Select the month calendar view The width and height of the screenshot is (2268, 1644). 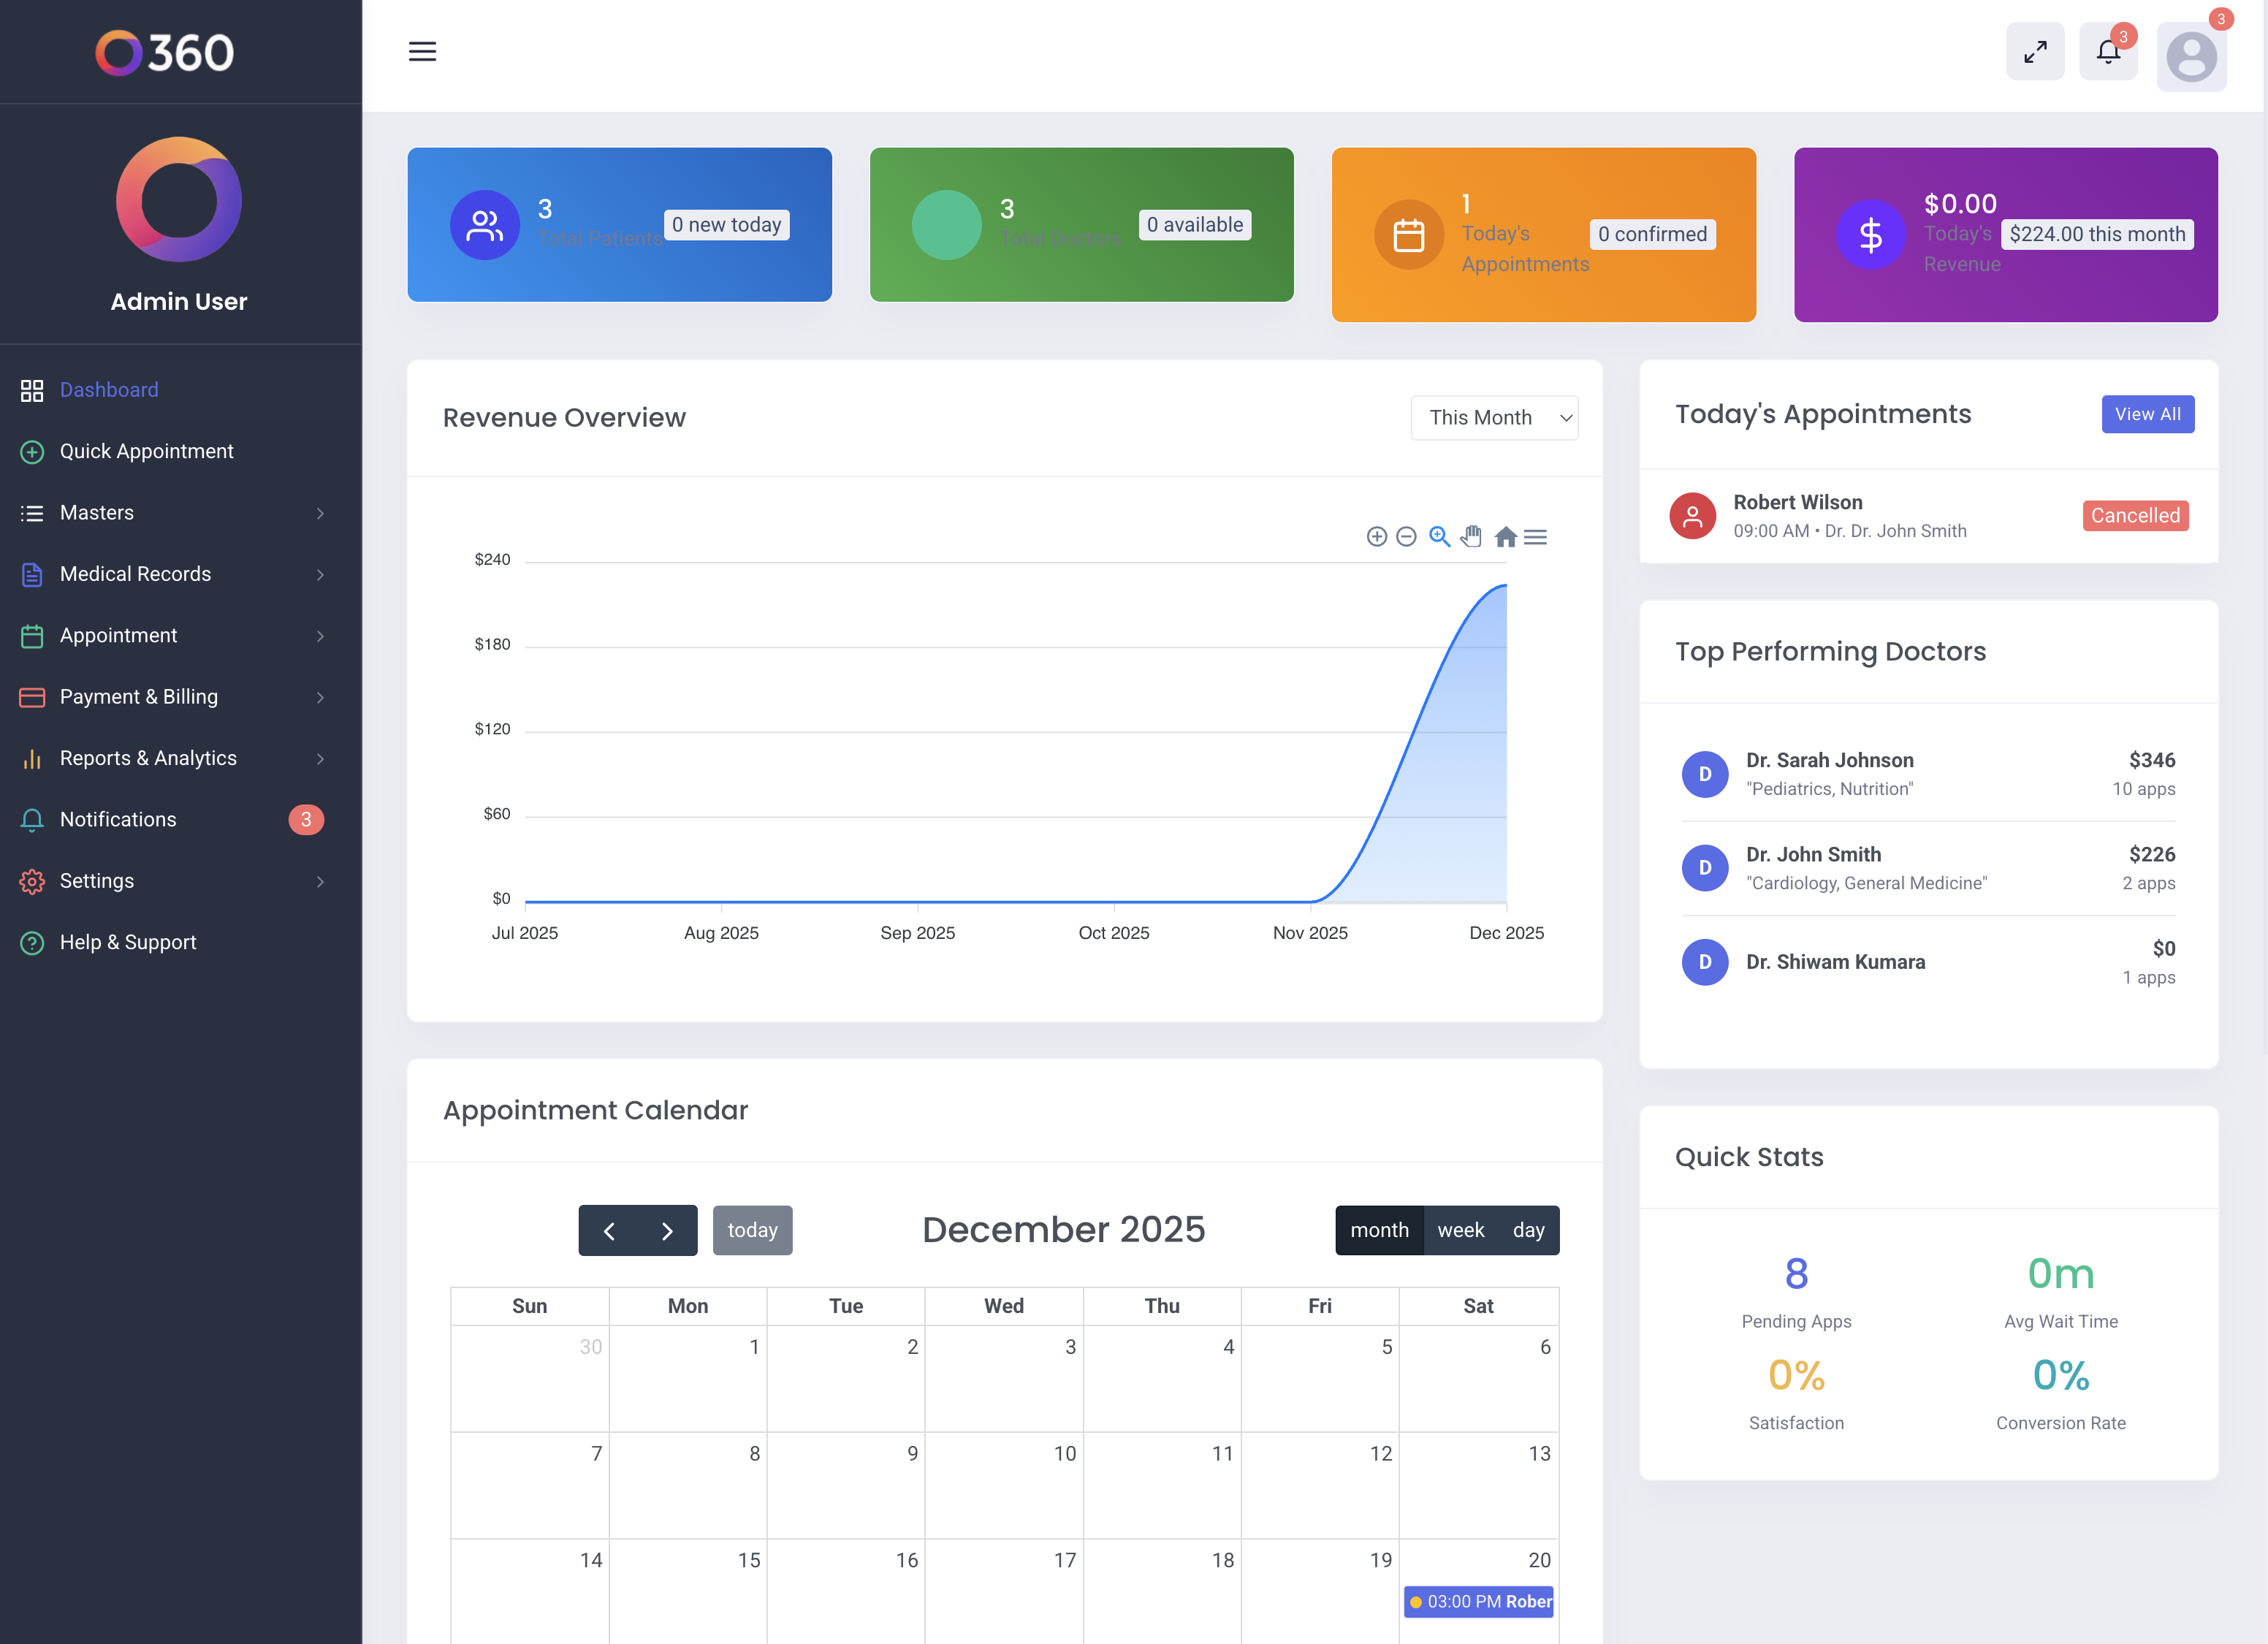[x=1379, y=1230]
